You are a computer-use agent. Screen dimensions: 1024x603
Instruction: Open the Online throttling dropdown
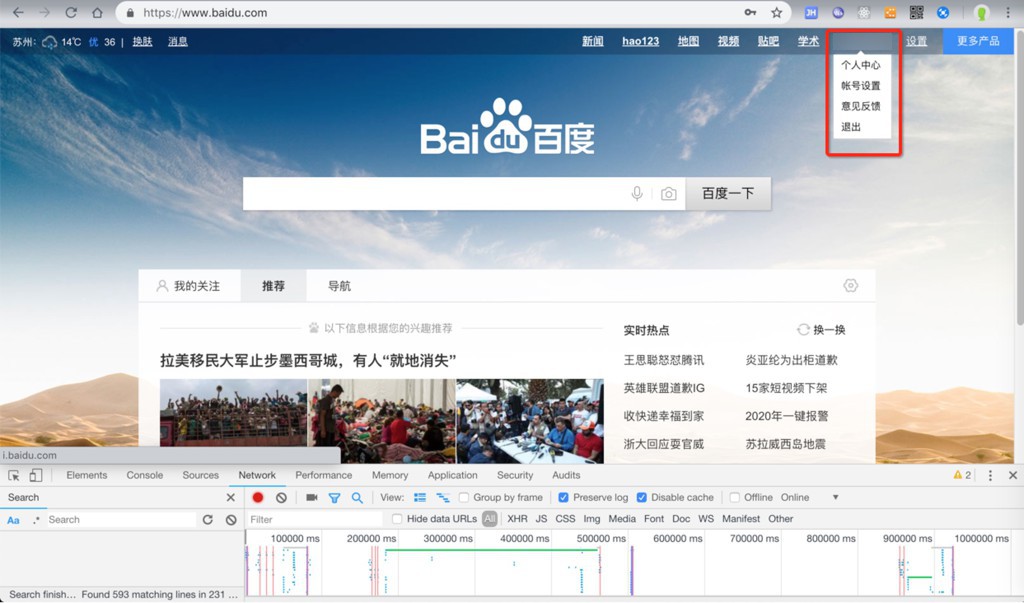click(x=809, y=497)
